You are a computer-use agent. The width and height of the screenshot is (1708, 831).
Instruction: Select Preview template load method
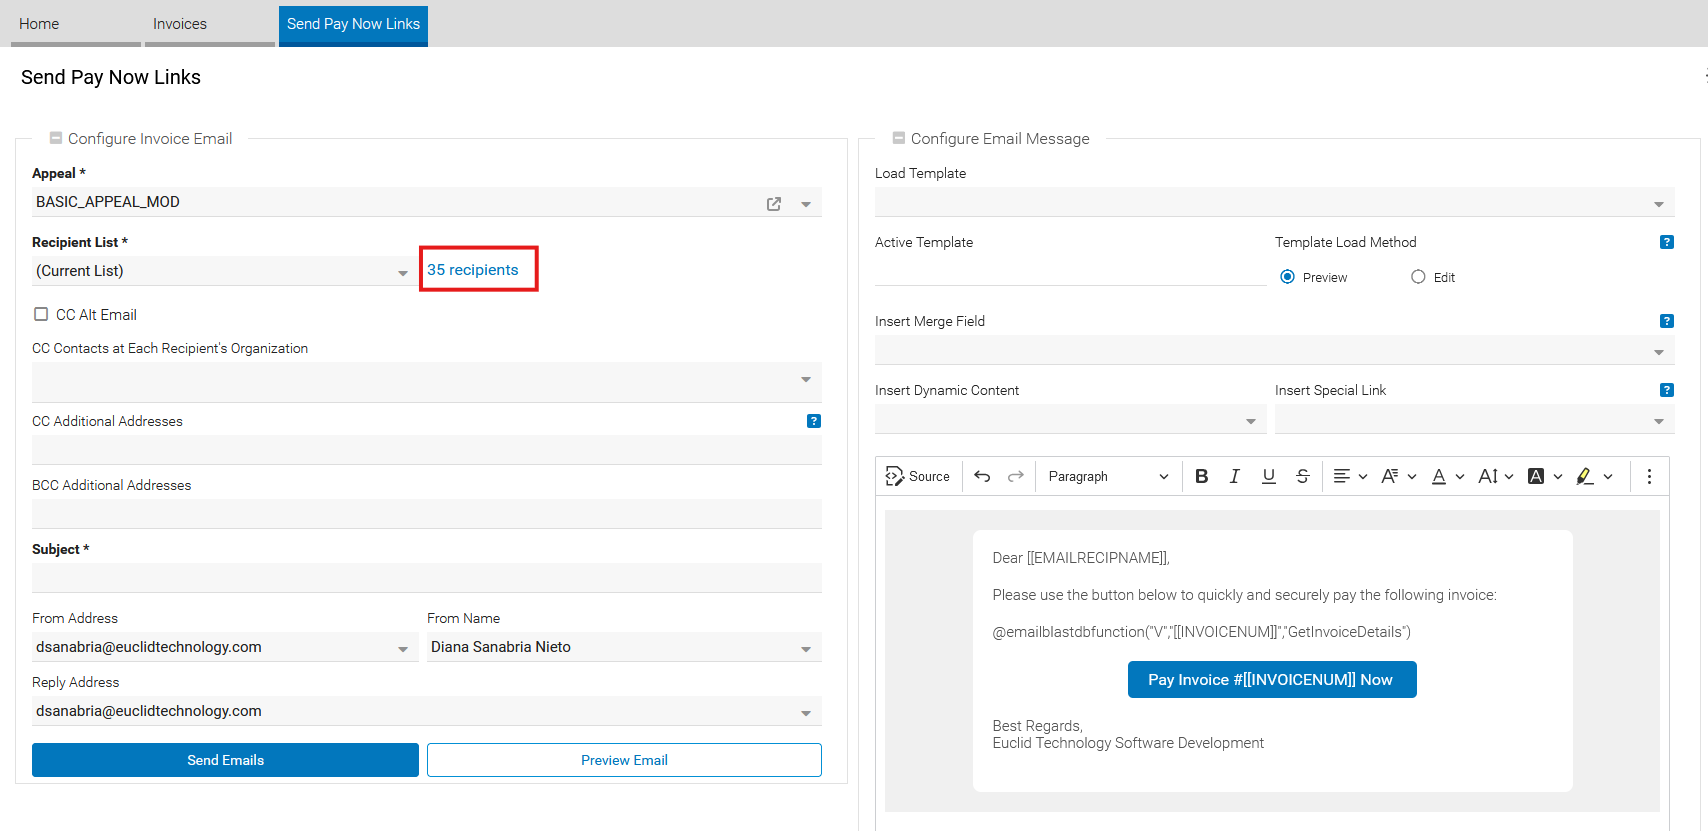click(x=1288, y=277)
